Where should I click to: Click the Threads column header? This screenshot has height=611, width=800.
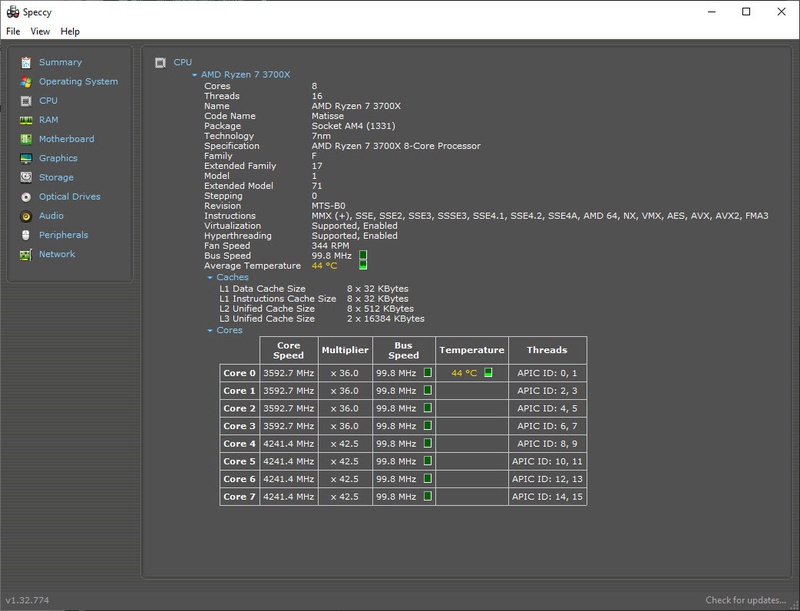pyautogui.click(x=547, y=350)
